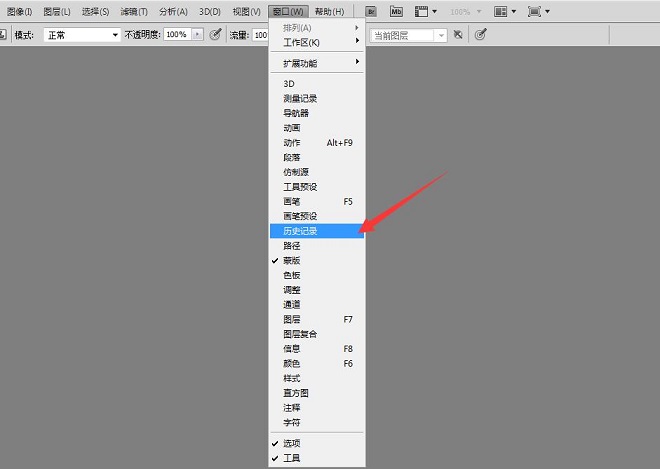Open the 当前图层 sample dropdown
Image resolution: width=660 pixels, height=469 pixels.
click(409, 35)
